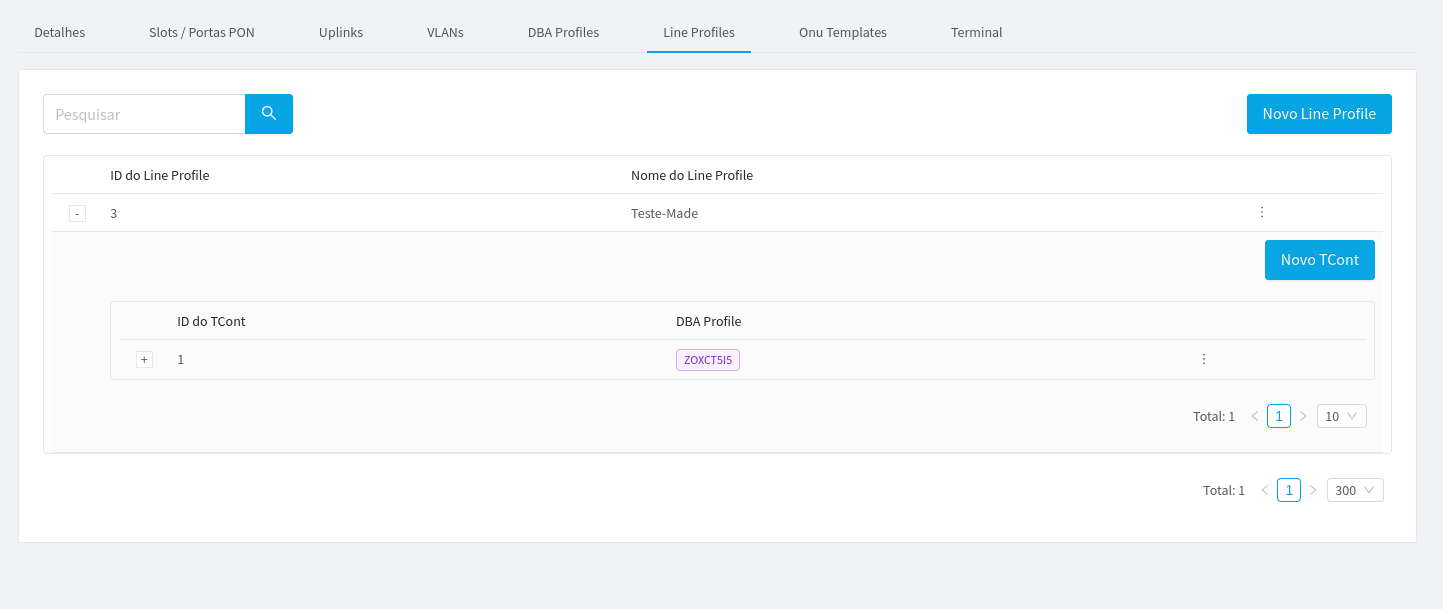Switch to the DBA Profiles tab

tap(562, 32)
